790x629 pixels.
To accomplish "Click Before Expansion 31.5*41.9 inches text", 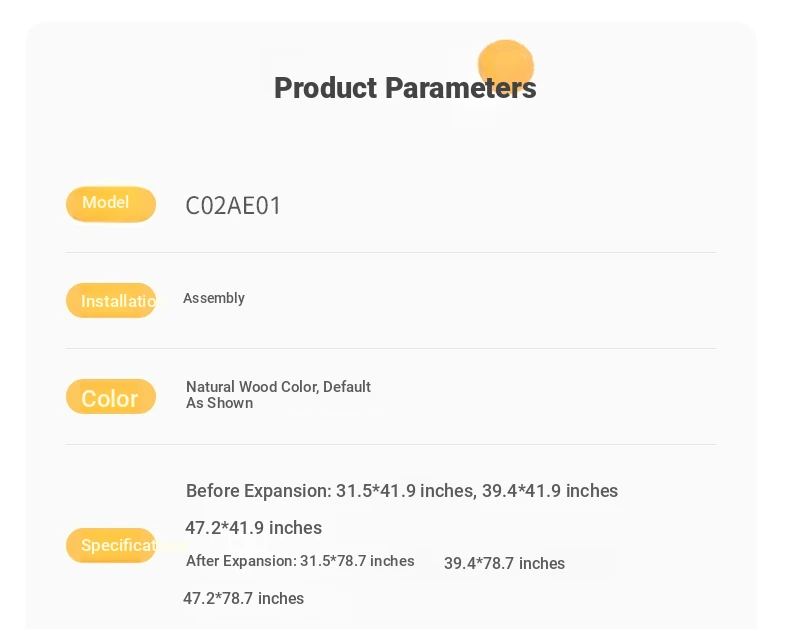I will [x=330, y=491].
